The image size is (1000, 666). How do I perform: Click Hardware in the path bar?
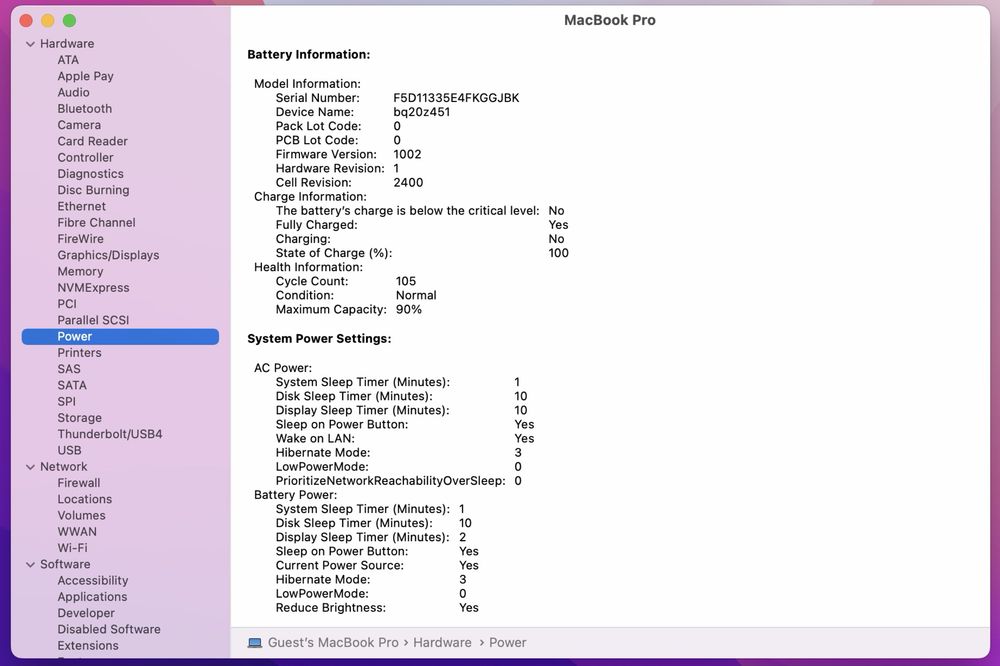point(442,642)
